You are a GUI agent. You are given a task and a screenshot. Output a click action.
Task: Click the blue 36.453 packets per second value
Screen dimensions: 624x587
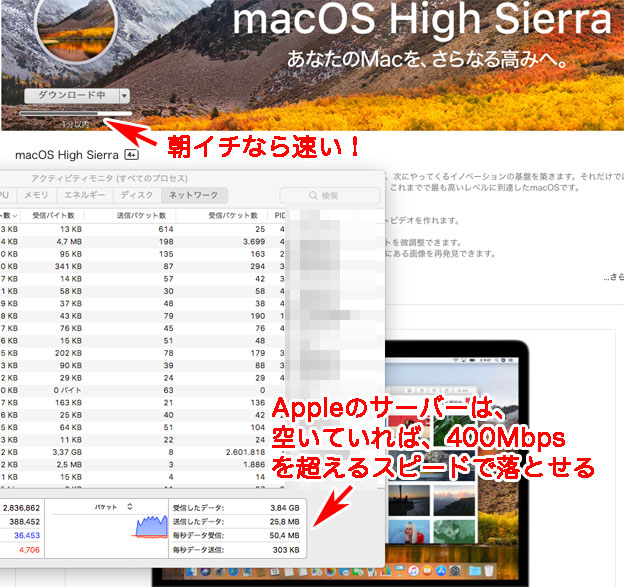click(x=27, y=535)
